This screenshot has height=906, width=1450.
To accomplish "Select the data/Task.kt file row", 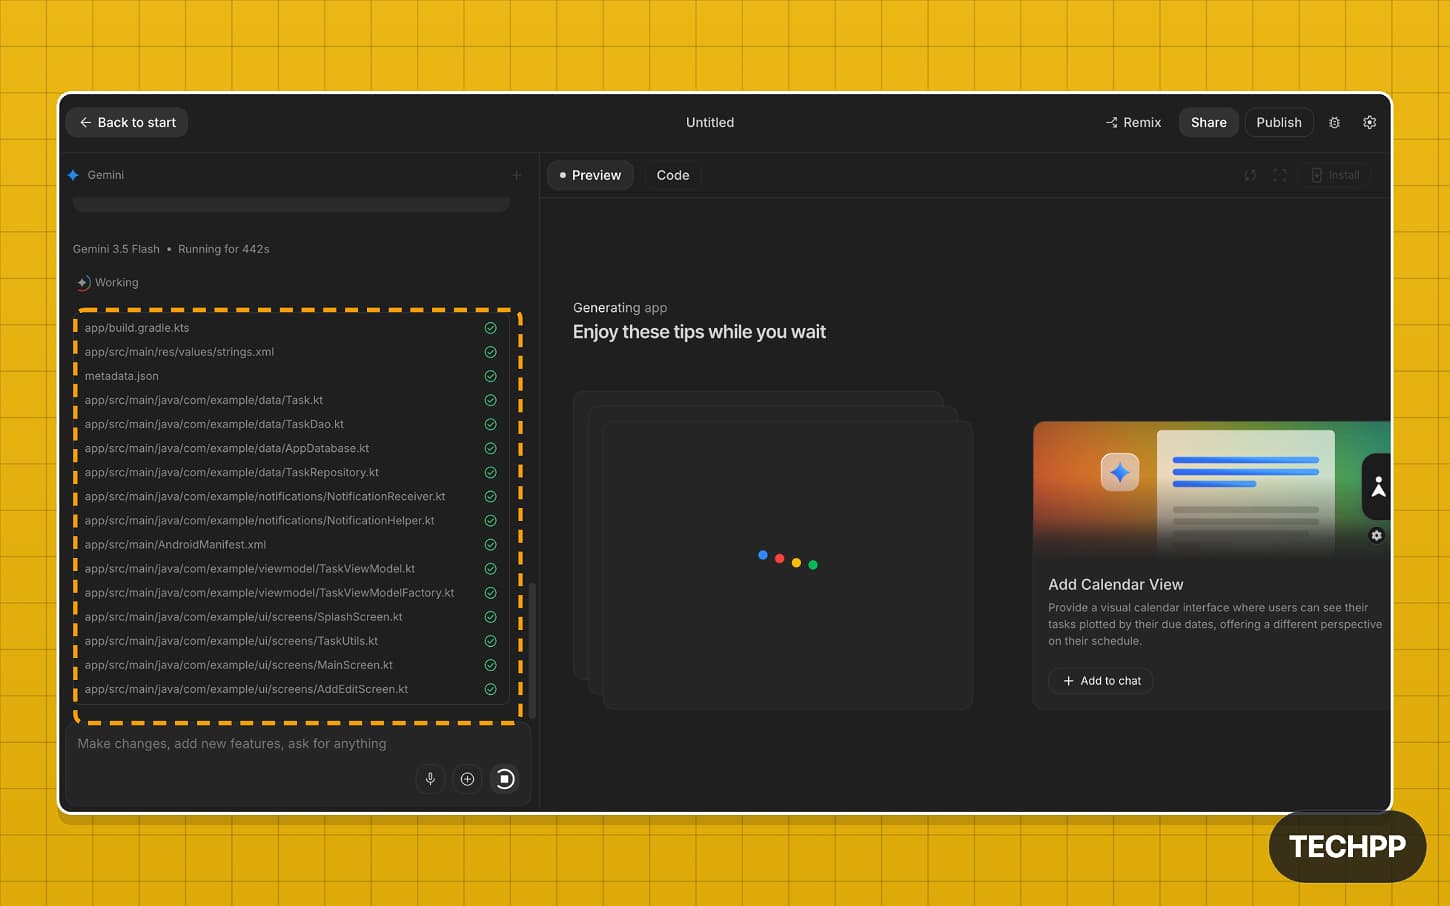I will [290, 400].
